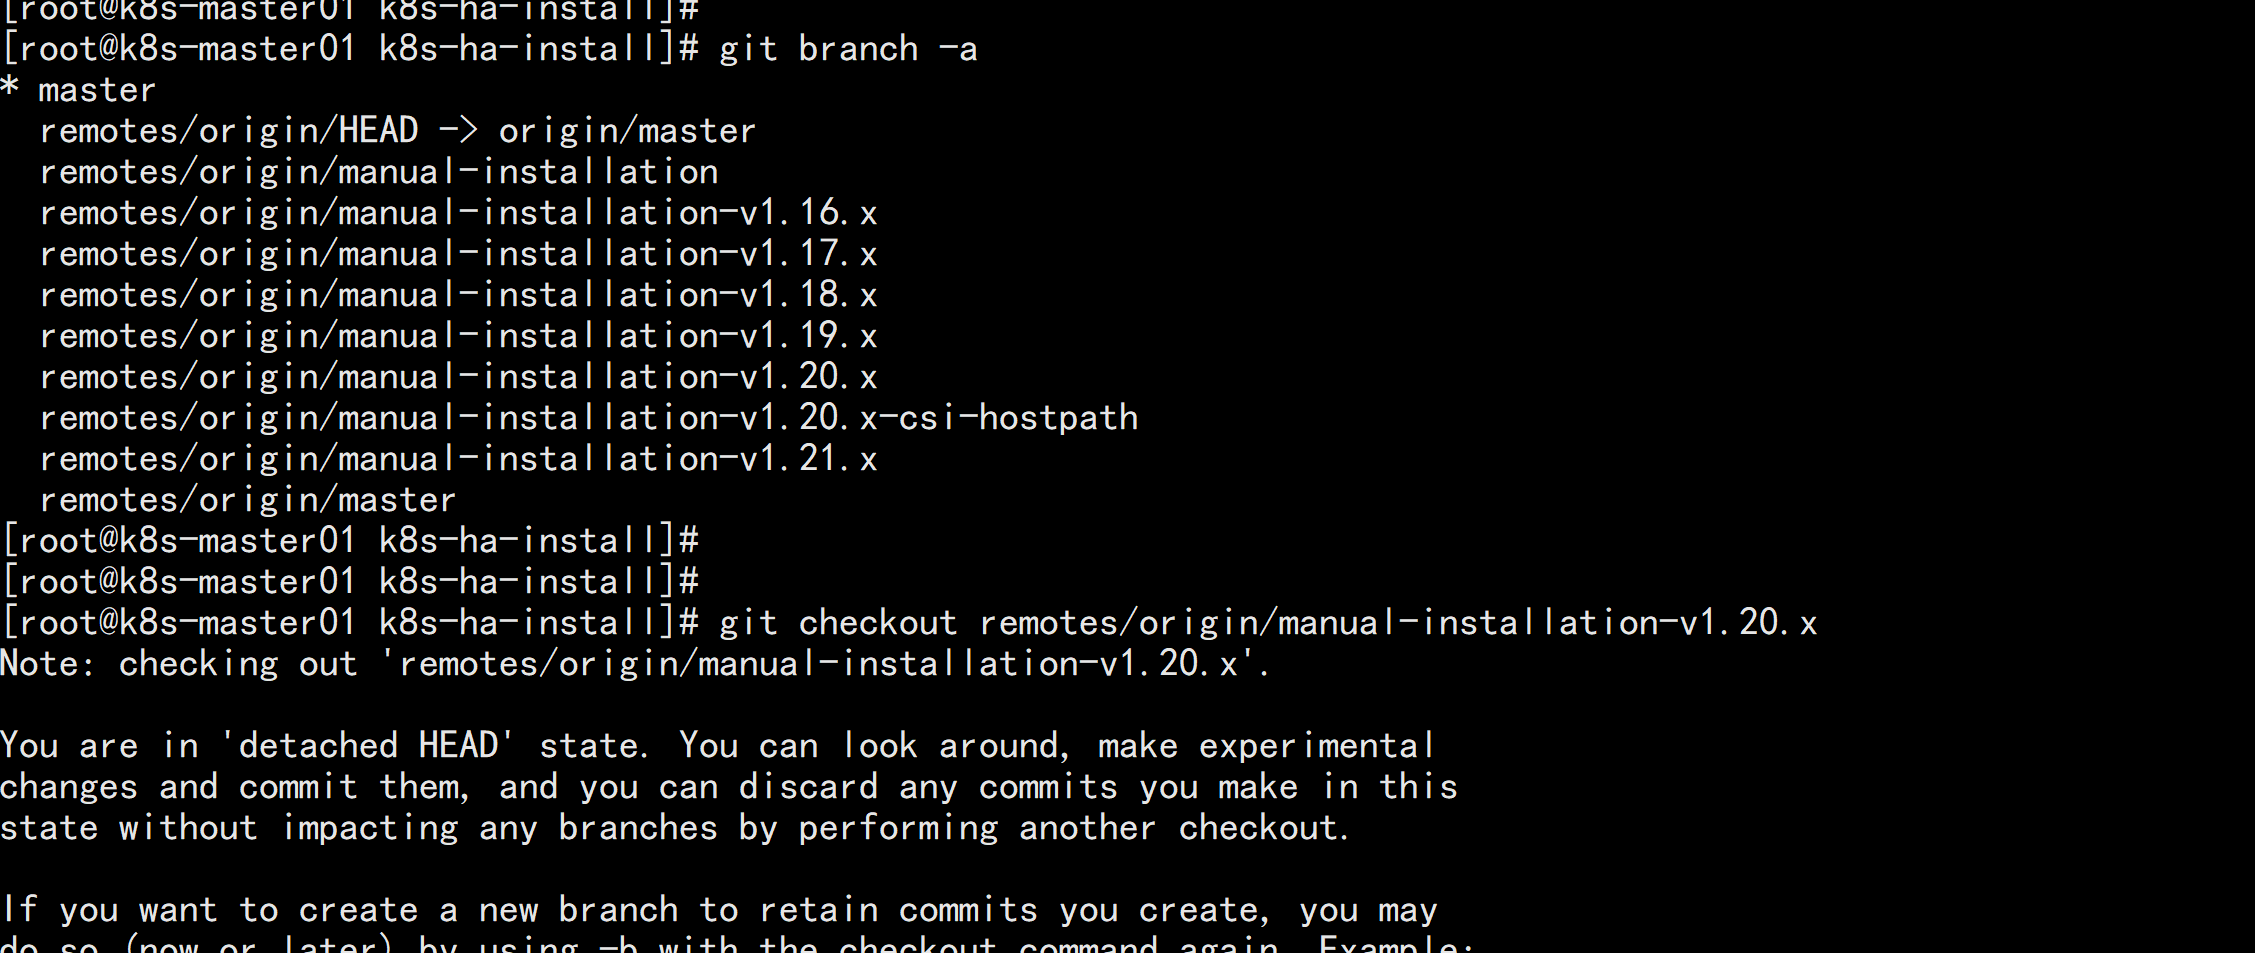The image size is (2255, 953).
Task: Click the line starting 'You are in 'detached HEAD''
Action: pos(718,746)
